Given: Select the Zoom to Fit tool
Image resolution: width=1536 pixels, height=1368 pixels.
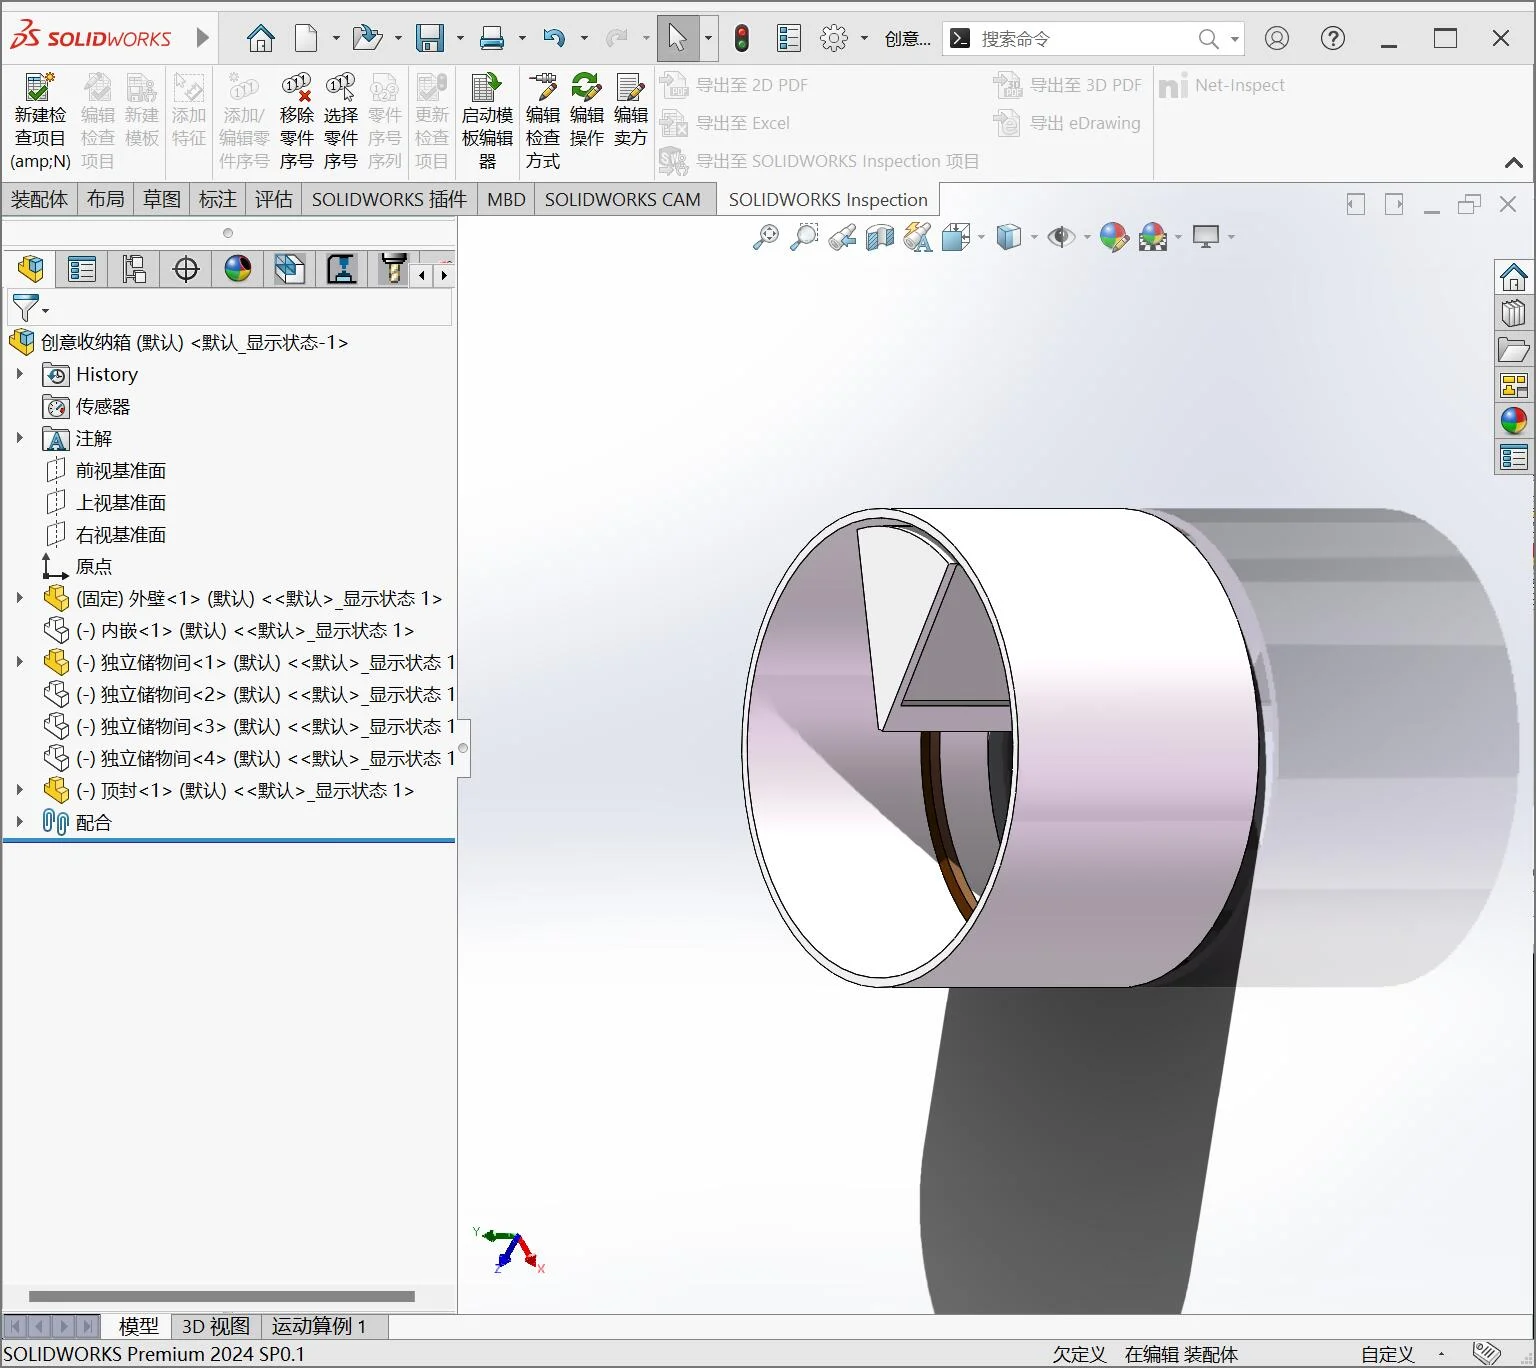Looking at the screenshot, I should point(765,237).
